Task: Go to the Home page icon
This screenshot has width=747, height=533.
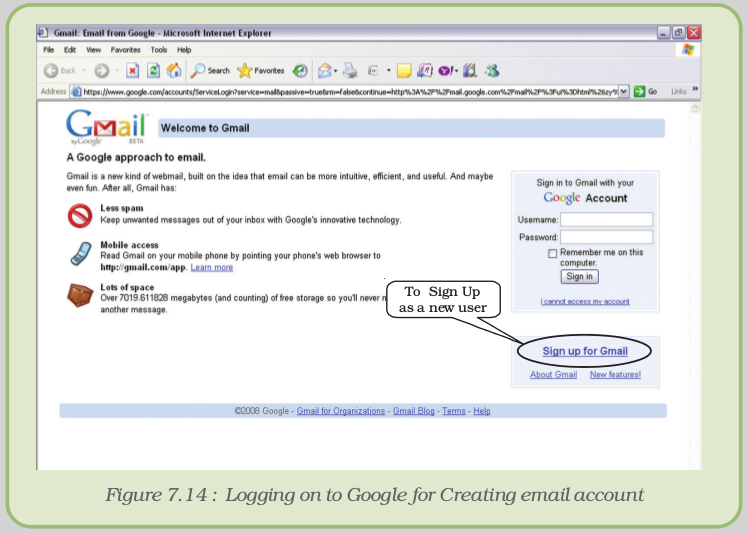Action: point(174,70)
